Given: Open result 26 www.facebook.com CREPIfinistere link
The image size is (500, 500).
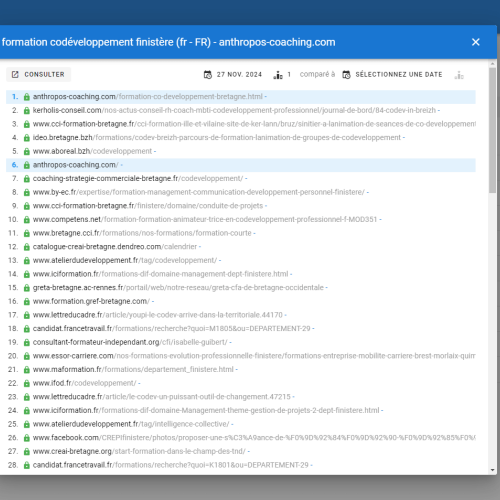Looking at the screenshot, I should tap(254, 438).
